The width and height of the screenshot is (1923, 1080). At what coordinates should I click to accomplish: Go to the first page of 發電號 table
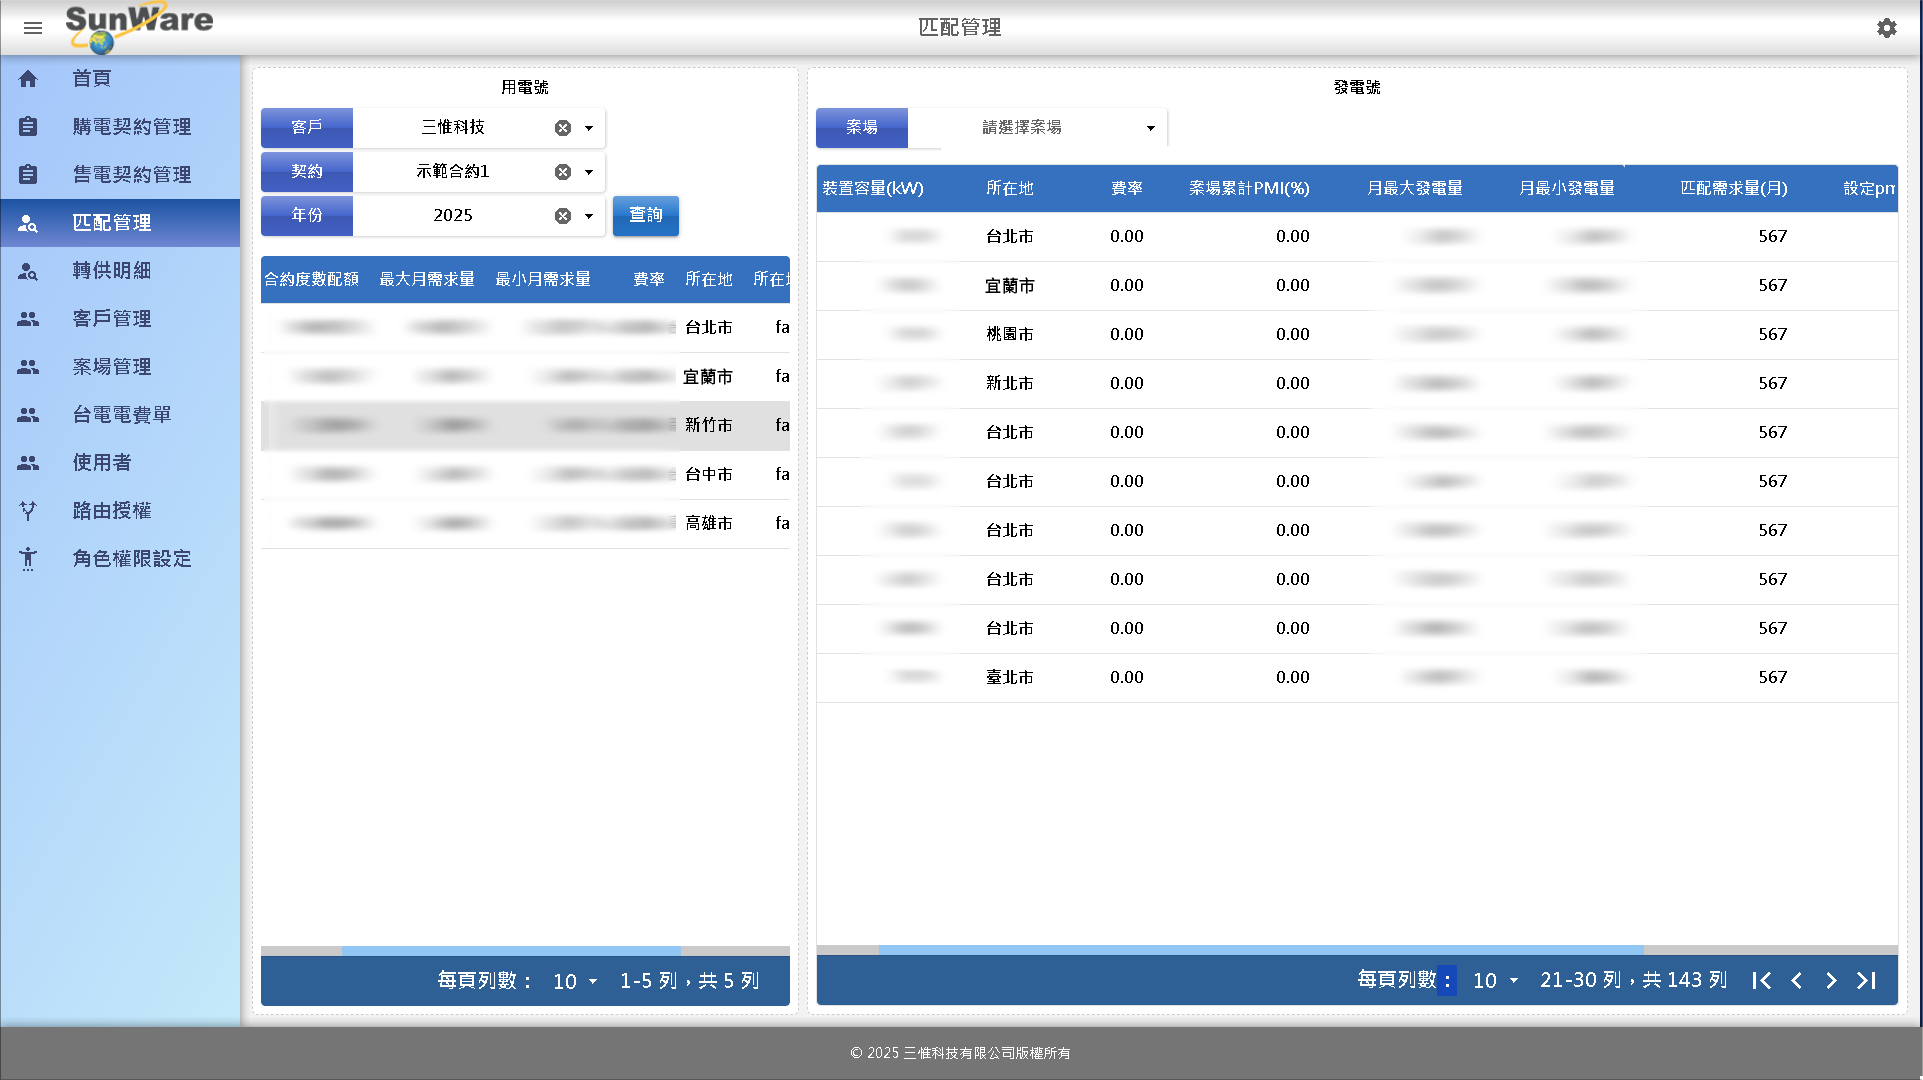tap(1761, 981)
